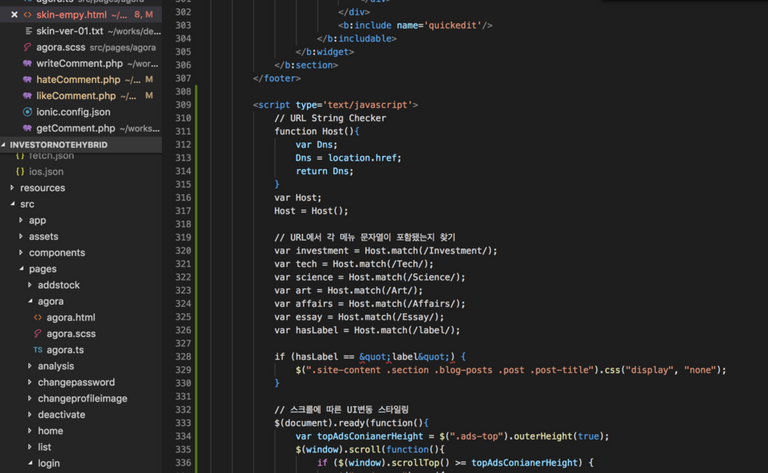Expand the resources folder

(x=12, y=188)
